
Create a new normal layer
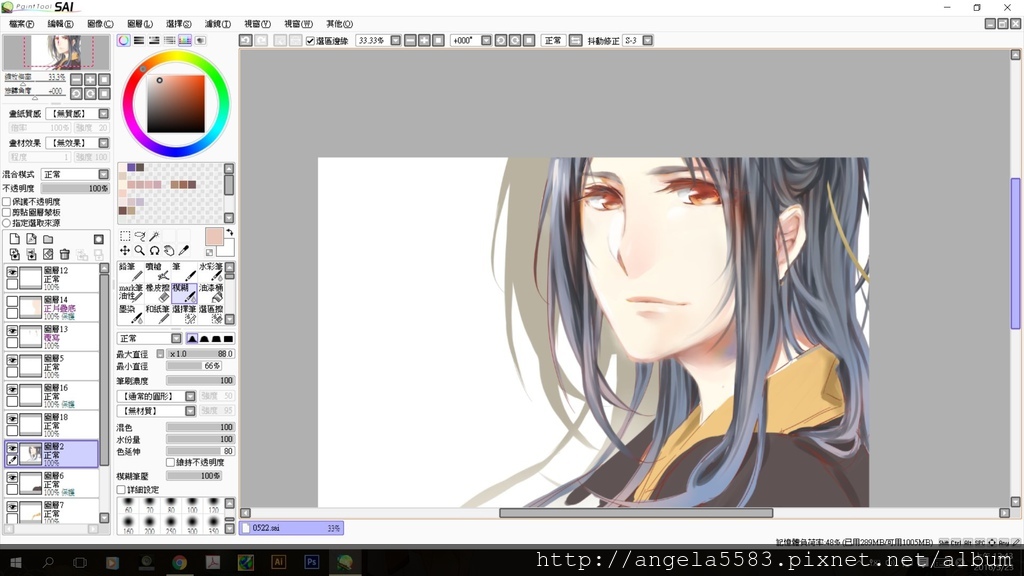click(x=14, y=239)
